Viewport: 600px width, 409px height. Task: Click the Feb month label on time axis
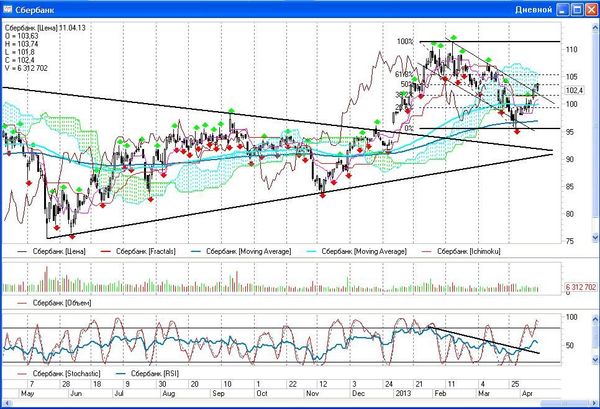440,393
